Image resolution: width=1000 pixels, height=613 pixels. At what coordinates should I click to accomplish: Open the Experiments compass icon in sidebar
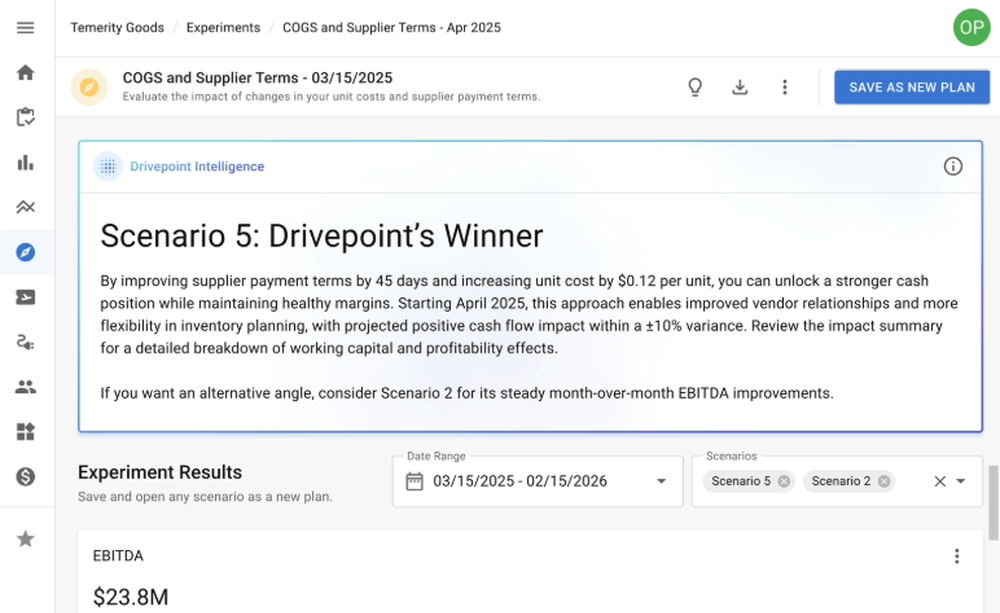[x=25, y=252]
